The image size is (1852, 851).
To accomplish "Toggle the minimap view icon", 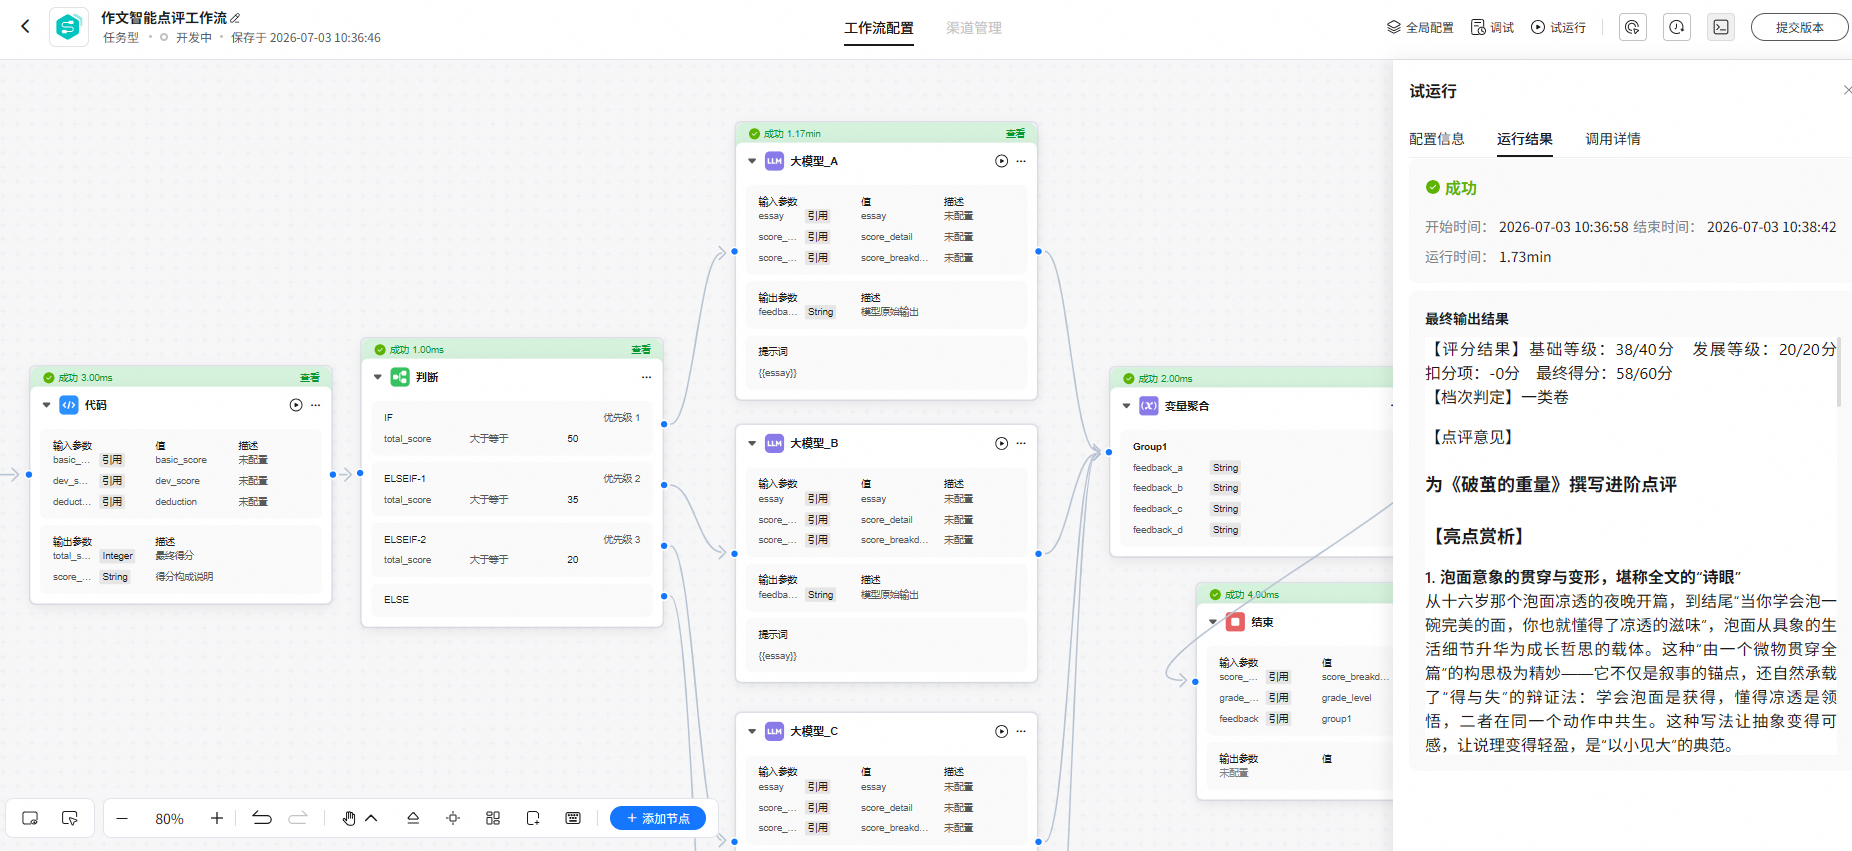I will click(x=30, y=818).
